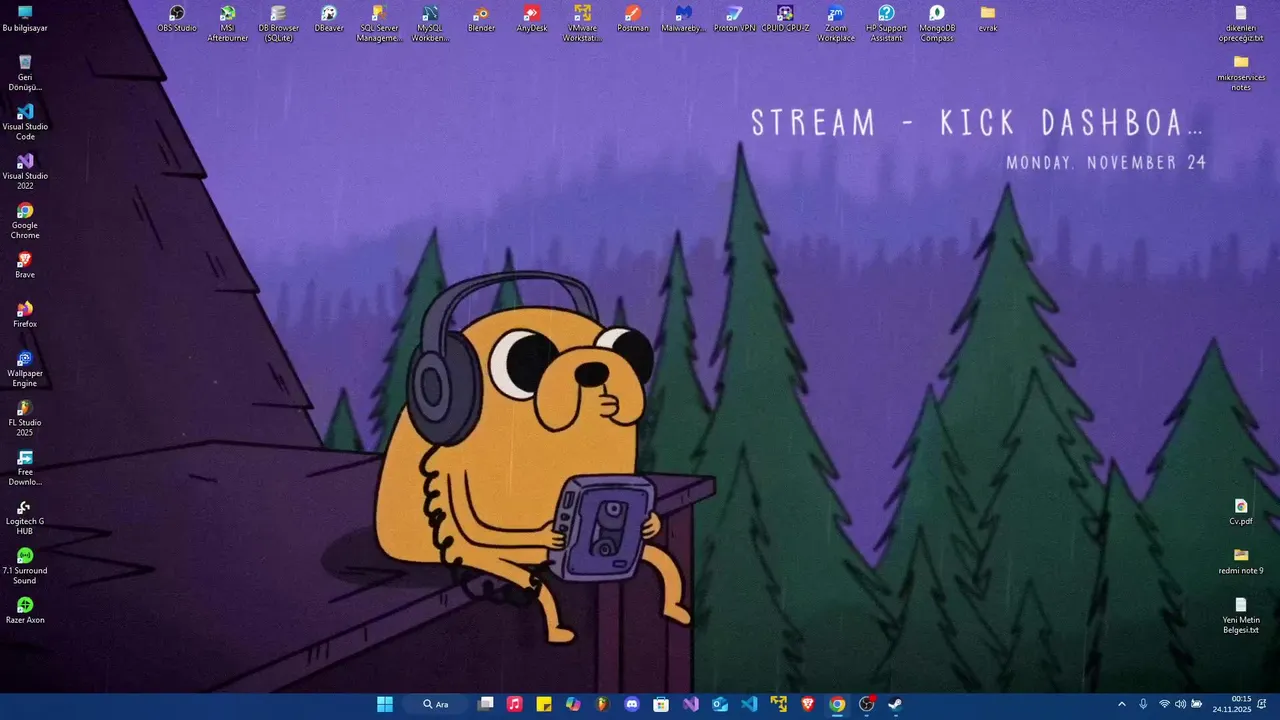The width and height of the screenshot is (1280, 720).
Task: Click the CPUID CPU-Z desktop icon
Action: click(785, 19)
